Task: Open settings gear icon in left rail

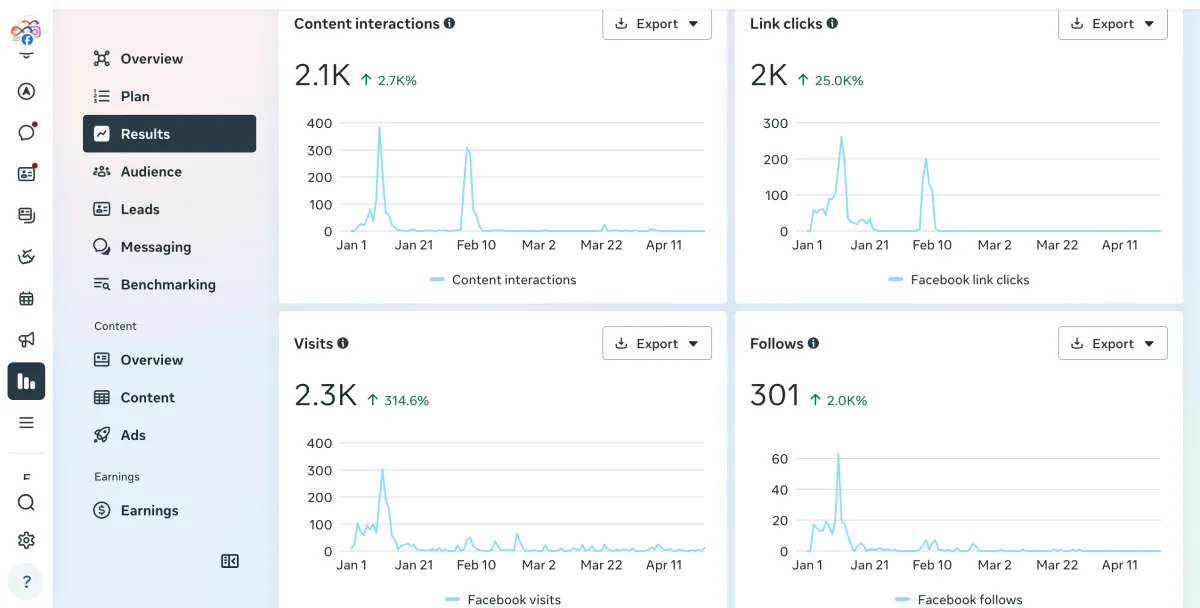Action: (27, 541)
